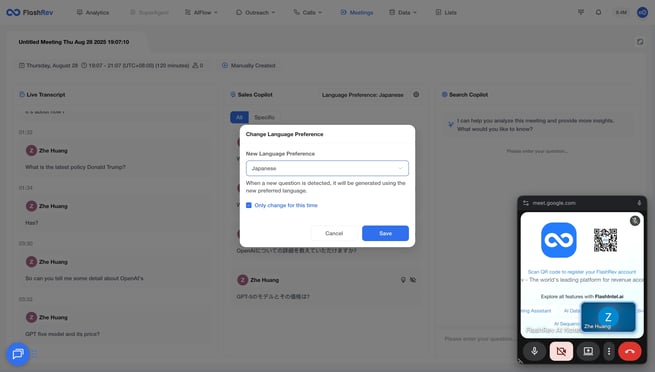This screenshot has height=372, width=655.
Task: Go to the Meetings tab
Action: 357,13
